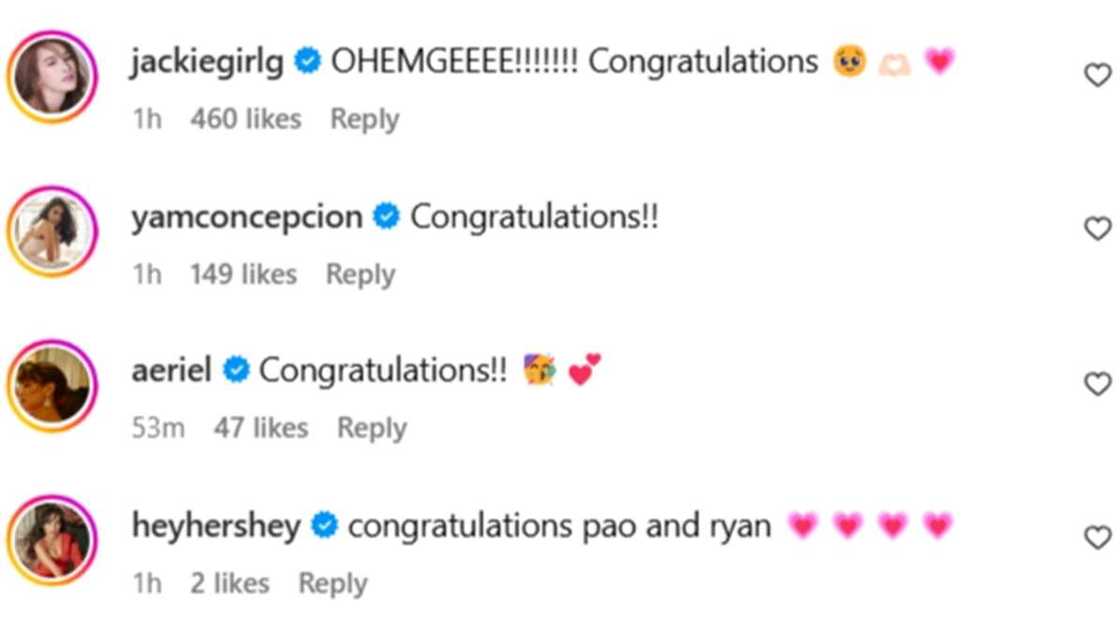Image resolution: width=1120 pixels, height=637 pixels.
Task: Like jackiegirlg's comment with the heart
Action: click(1097, 75)
